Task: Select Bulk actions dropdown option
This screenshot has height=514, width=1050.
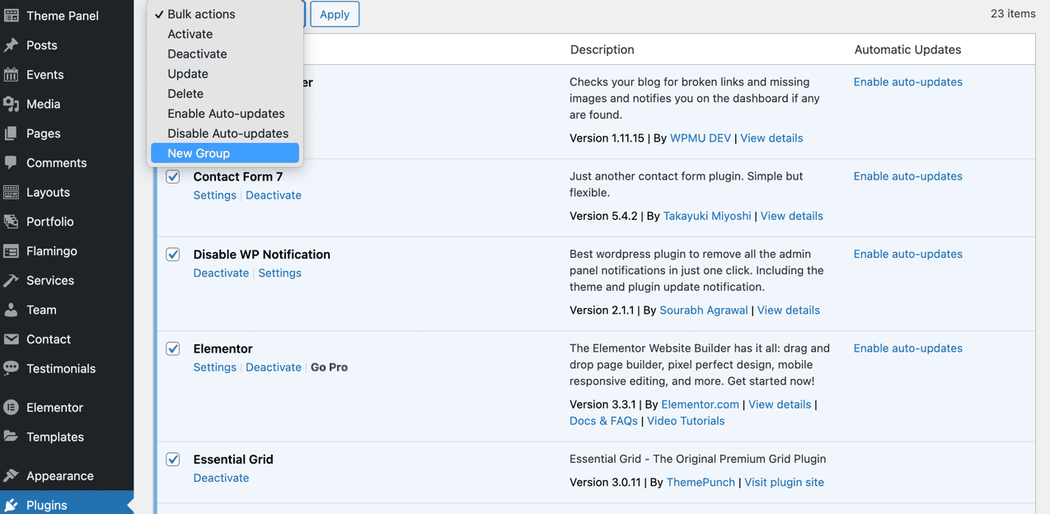Action: tap(224, 14)
